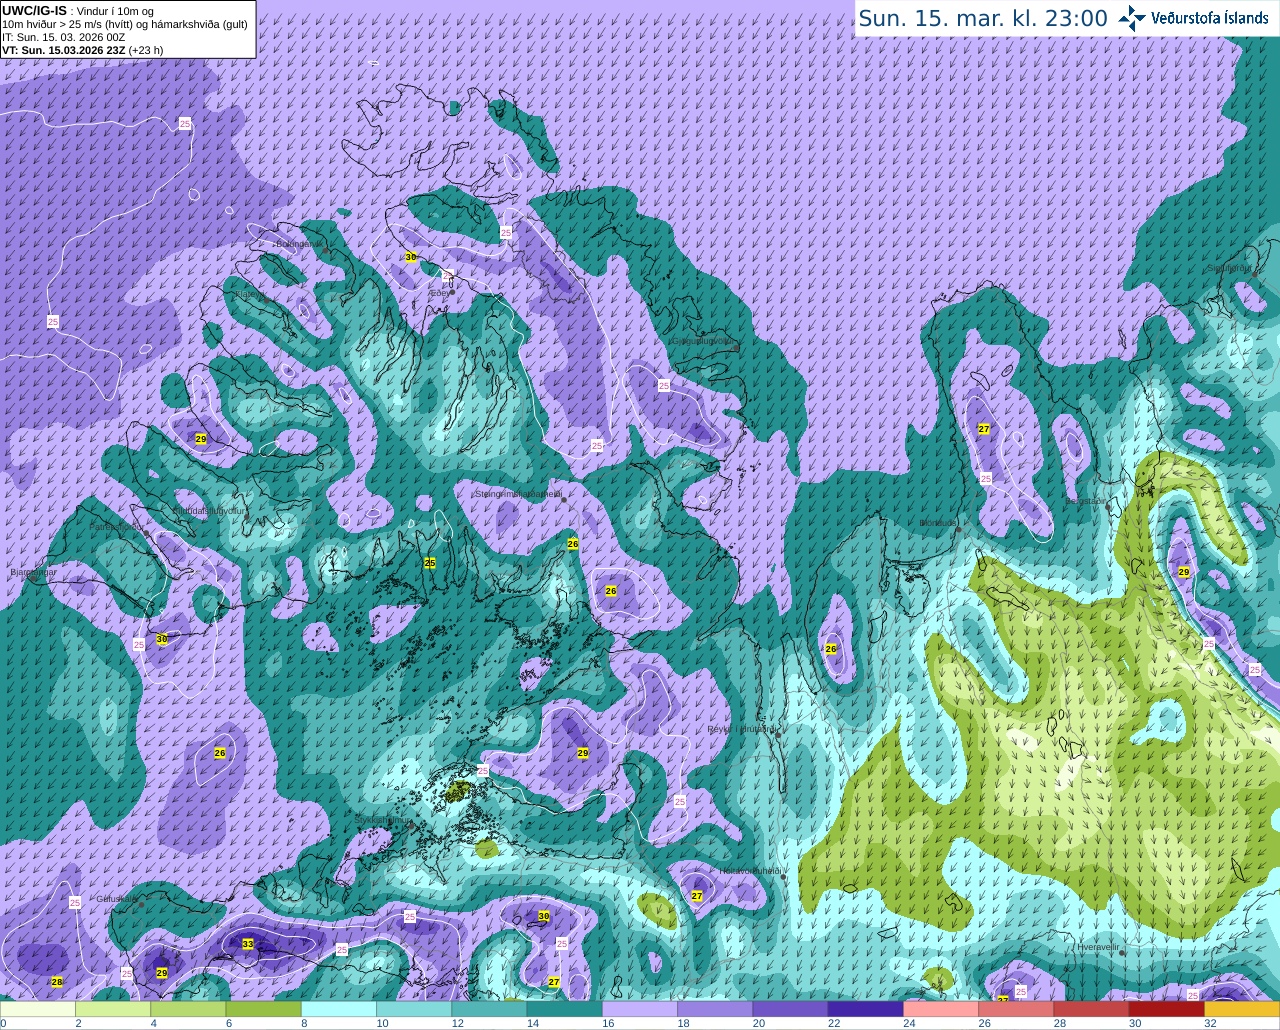Click the Æðey station dot
Image resolution: width=1280 pixels, height=1030 pixels.
(x=452, y=292)
